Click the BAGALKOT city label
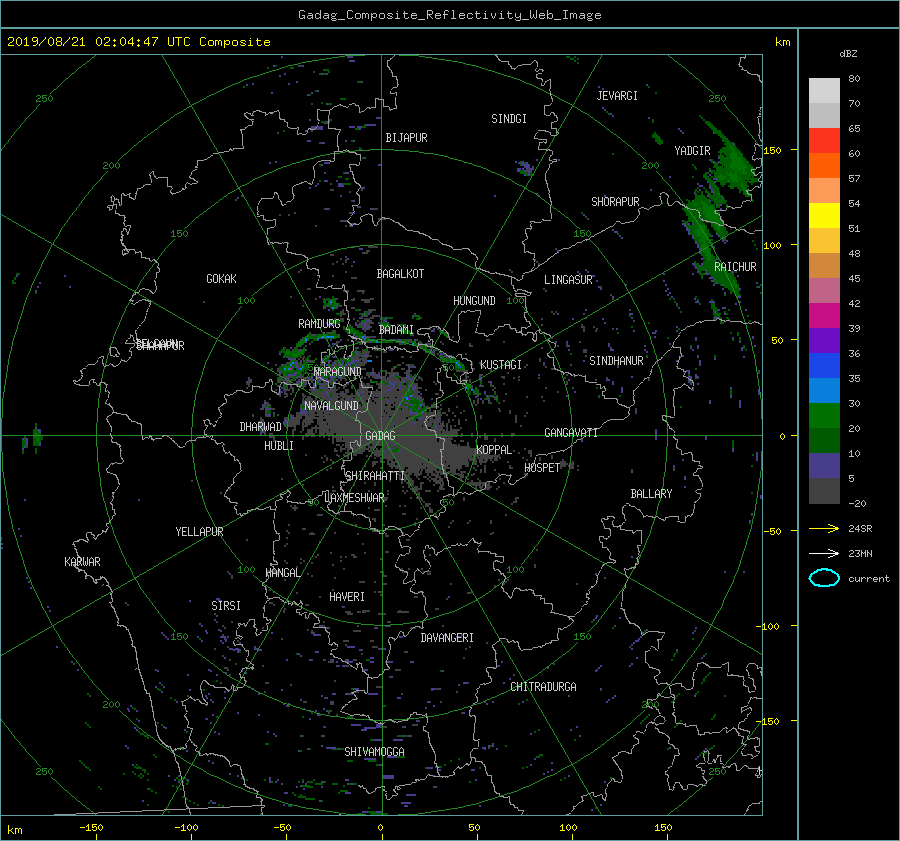This screenshot has height=841, width=900. (x=400, y=274)
